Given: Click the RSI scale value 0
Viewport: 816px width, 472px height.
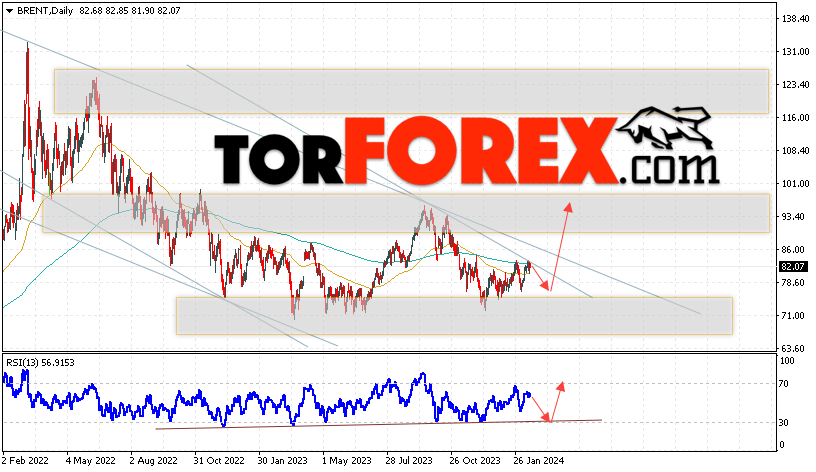Looking at the screenshot, I should pyautogui.click(x=782, y=445).
